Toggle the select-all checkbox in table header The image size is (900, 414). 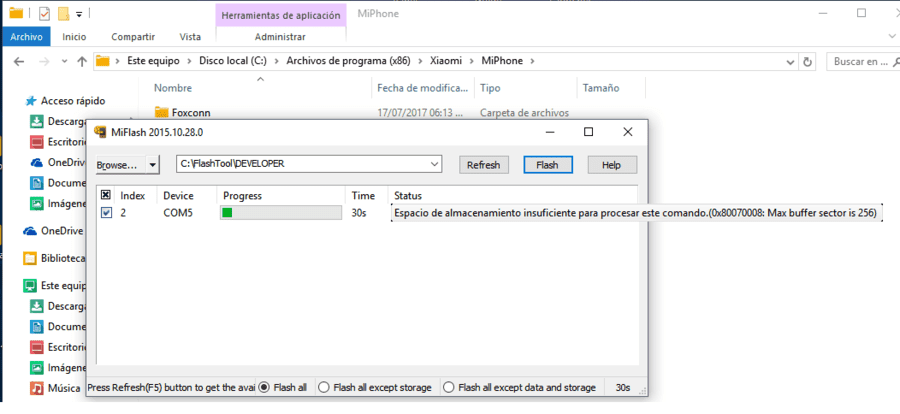click(x=106, y=195)
